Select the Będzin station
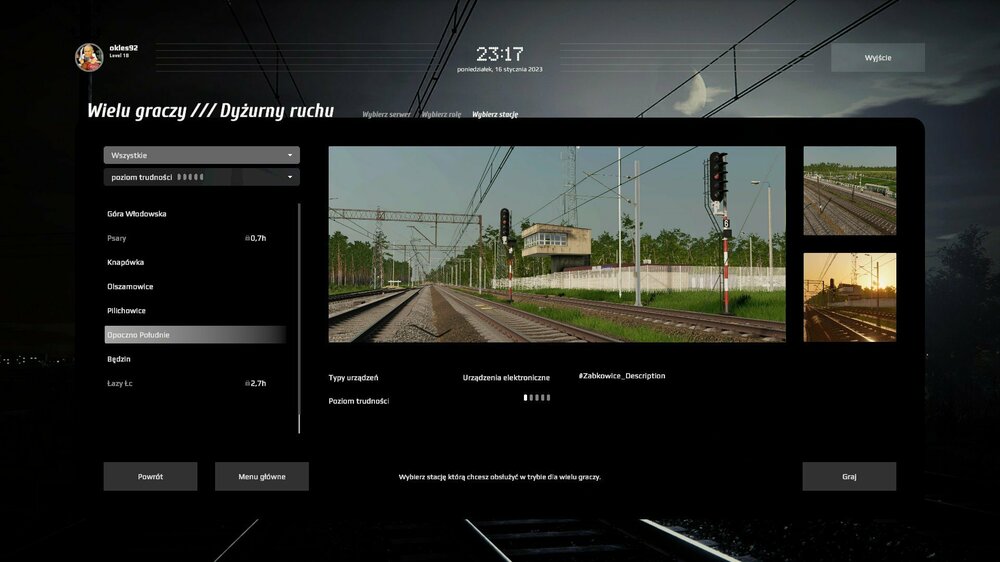Viewport: 1000px width, 562px height. coord(119,359)
